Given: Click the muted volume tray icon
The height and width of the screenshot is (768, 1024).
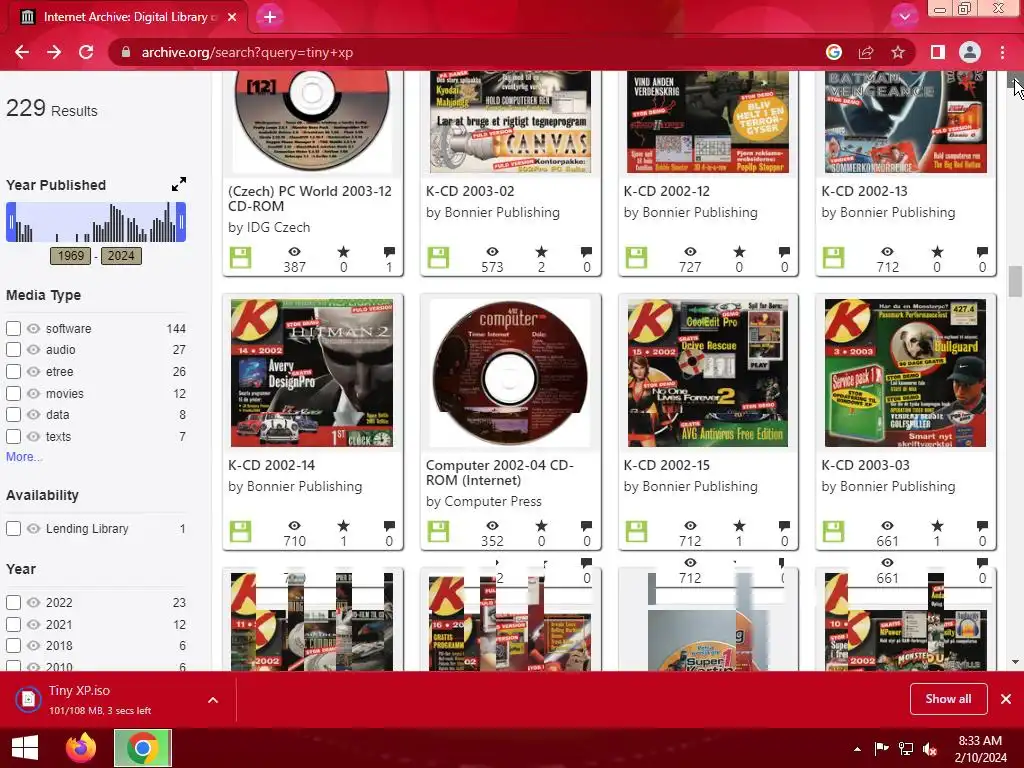Looking at the screenshot, I should (931, 748).
